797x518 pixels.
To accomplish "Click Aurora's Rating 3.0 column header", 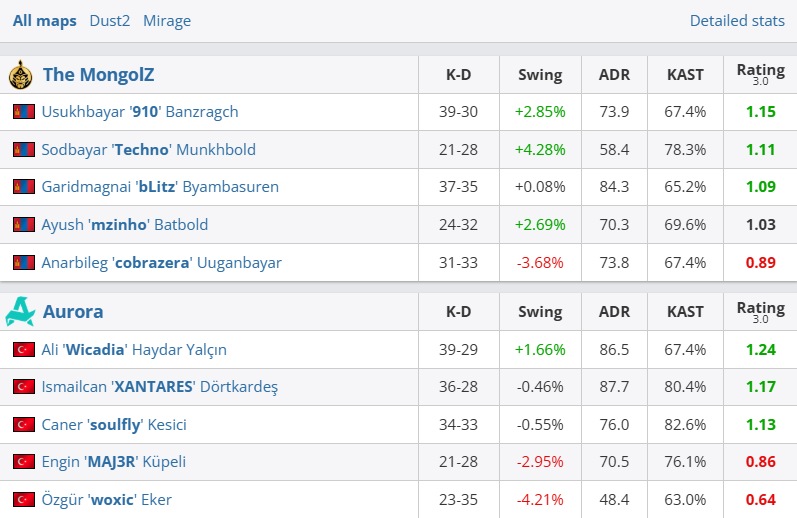I will click(760, 312).
